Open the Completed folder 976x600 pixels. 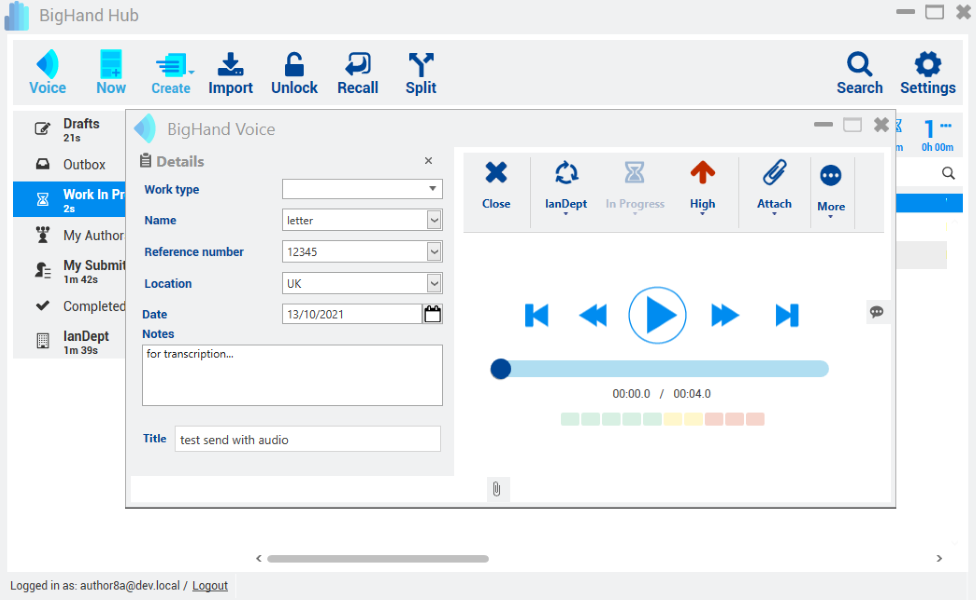pyautogui.click(x=69, y=306)
